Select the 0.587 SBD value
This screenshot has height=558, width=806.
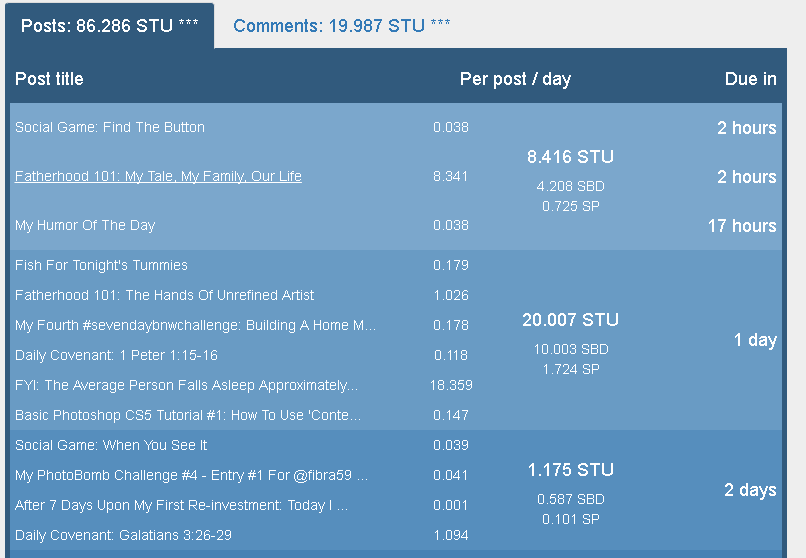point(571,499)
